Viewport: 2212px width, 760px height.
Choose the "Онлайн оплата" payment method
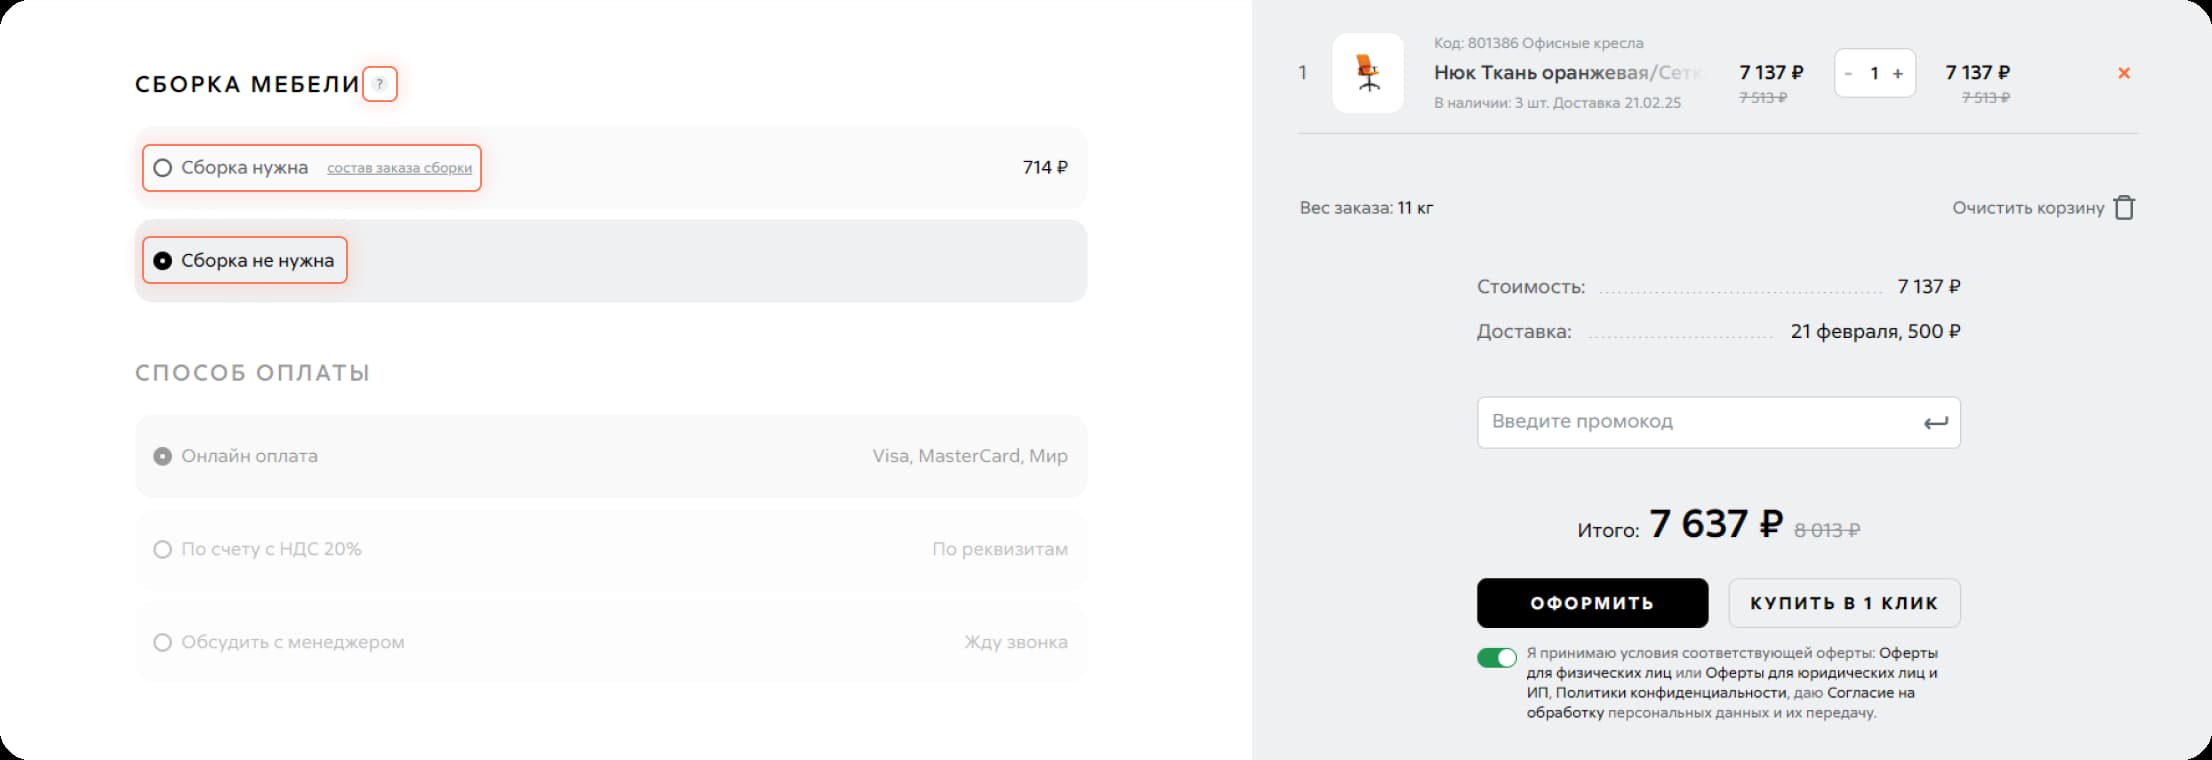pyautogui.click(x=163, y=456)
